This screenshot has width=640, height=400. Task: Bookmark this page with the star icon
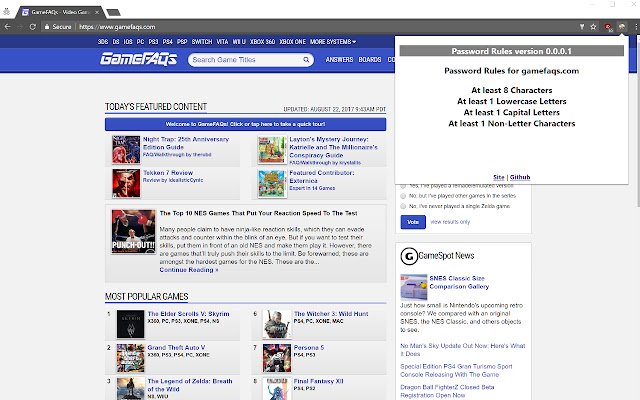(593, 27)
